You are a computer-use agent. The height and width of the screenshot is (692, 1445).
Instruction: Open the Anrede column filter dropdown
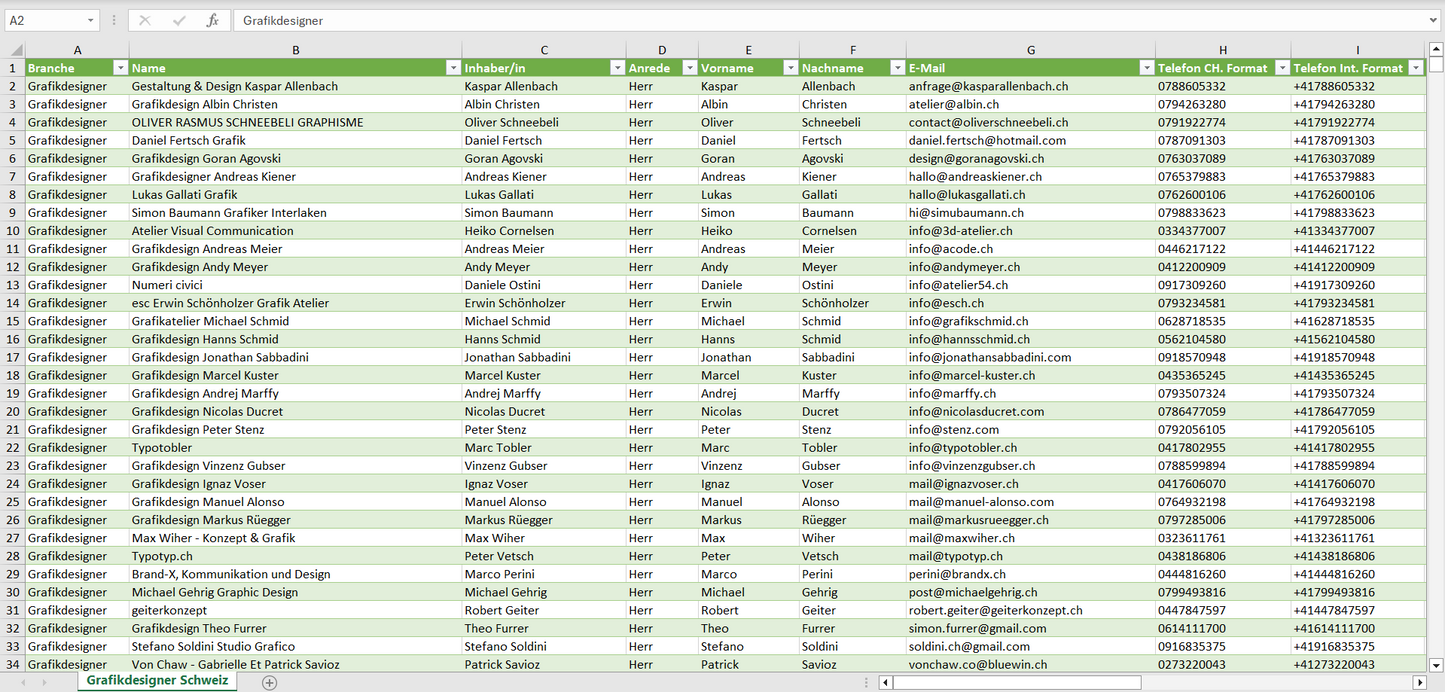point(689,68)
